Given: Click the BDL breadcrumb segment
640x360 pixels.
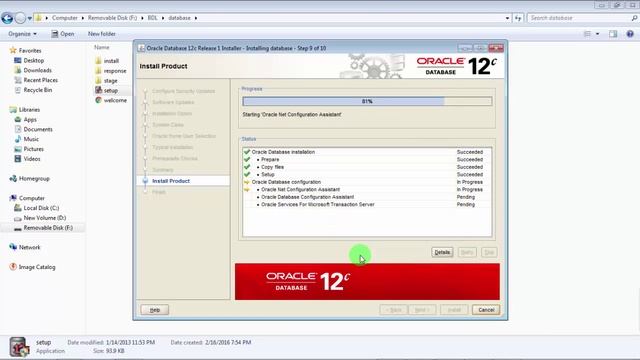Looking at the screenshot, I should [152, 18].
